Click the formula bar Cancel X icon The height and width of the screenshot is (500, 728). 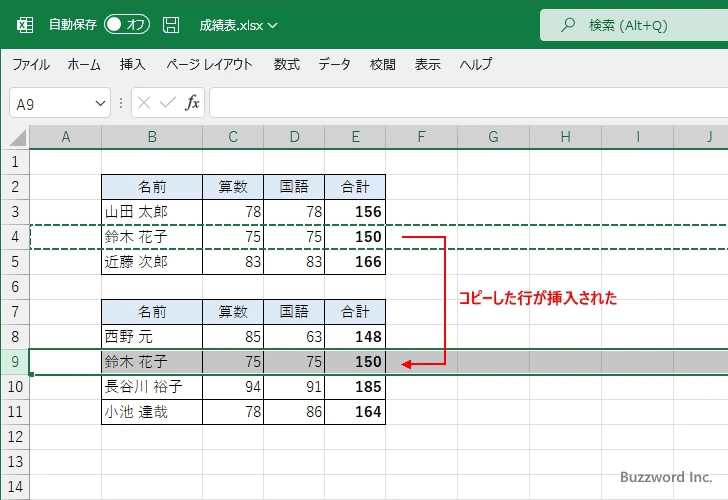pos(144,103)
